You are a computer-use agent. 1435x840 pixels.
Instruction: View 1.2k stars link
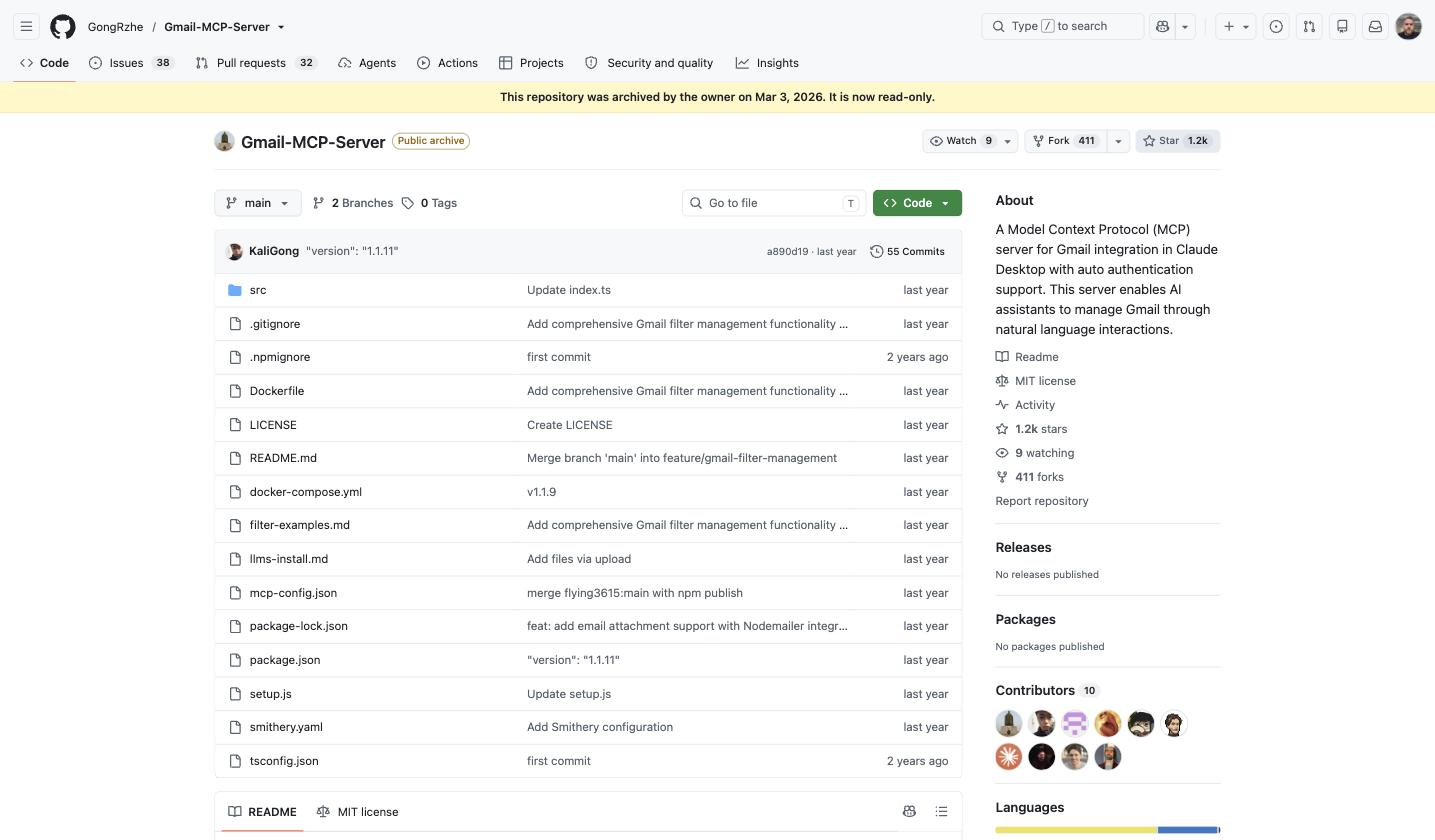[x=1031, y=429]
